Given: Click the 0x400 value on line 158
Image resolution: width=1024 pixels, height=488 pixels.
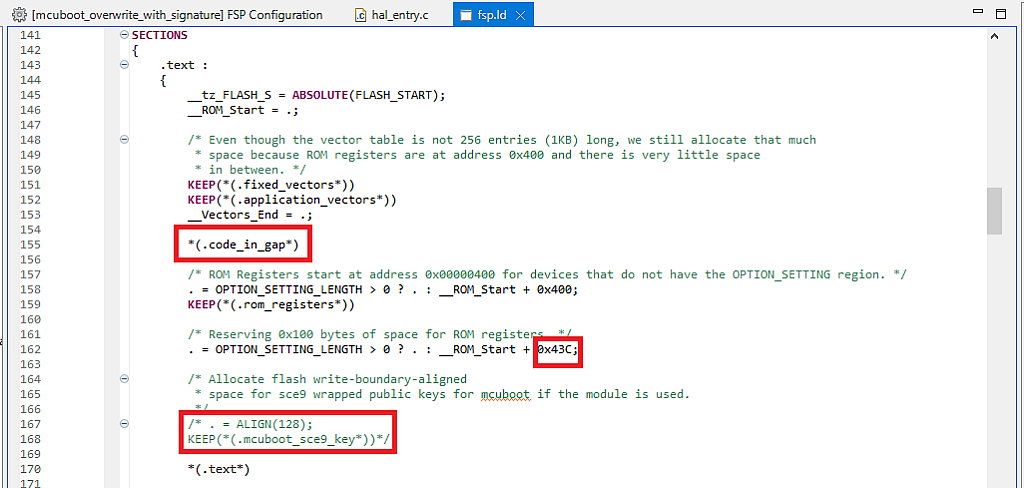Looking at the screenshot, I should tap(554, 289).
